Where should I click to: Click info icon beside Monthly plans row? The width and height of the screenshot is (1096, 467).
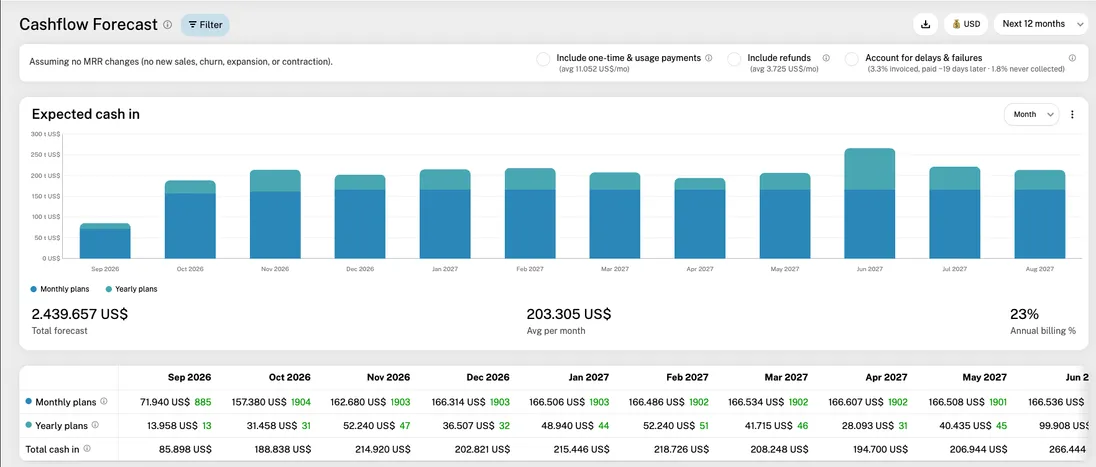pyautogui.click(x=103, y=401)
